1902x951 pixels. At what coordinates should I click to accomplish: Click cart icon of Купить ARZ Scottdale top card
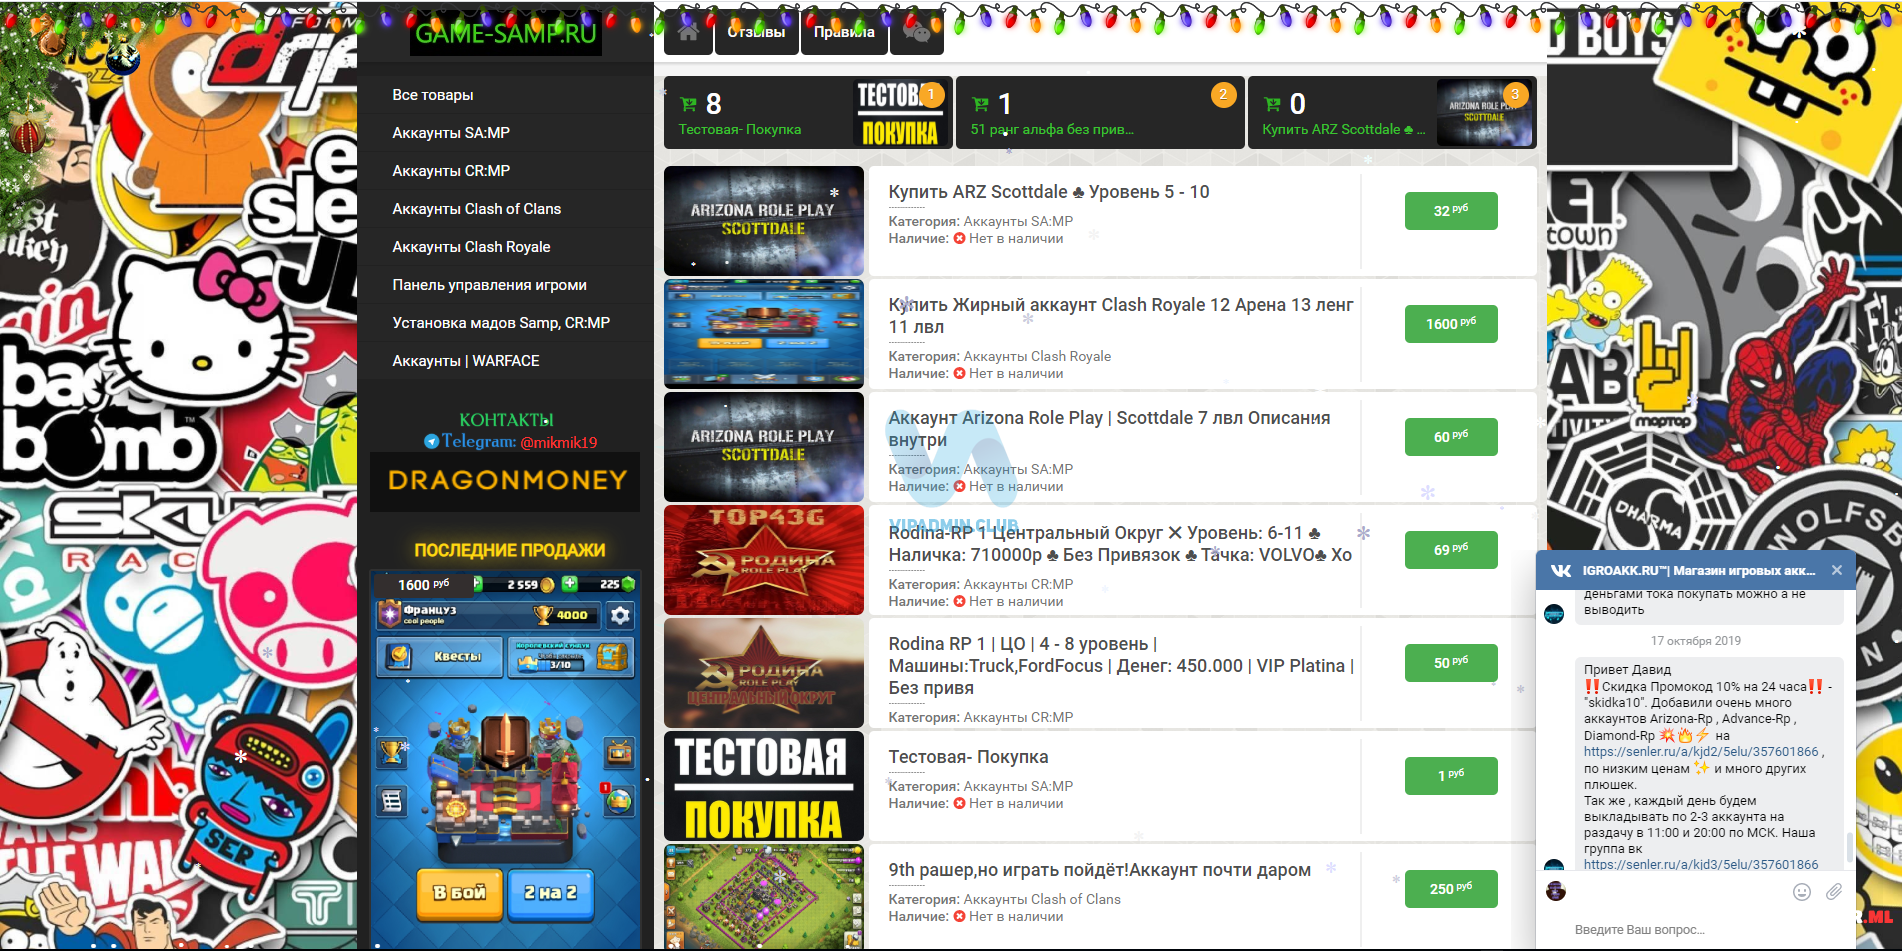pyautogui.click(x=1272, y=104)
